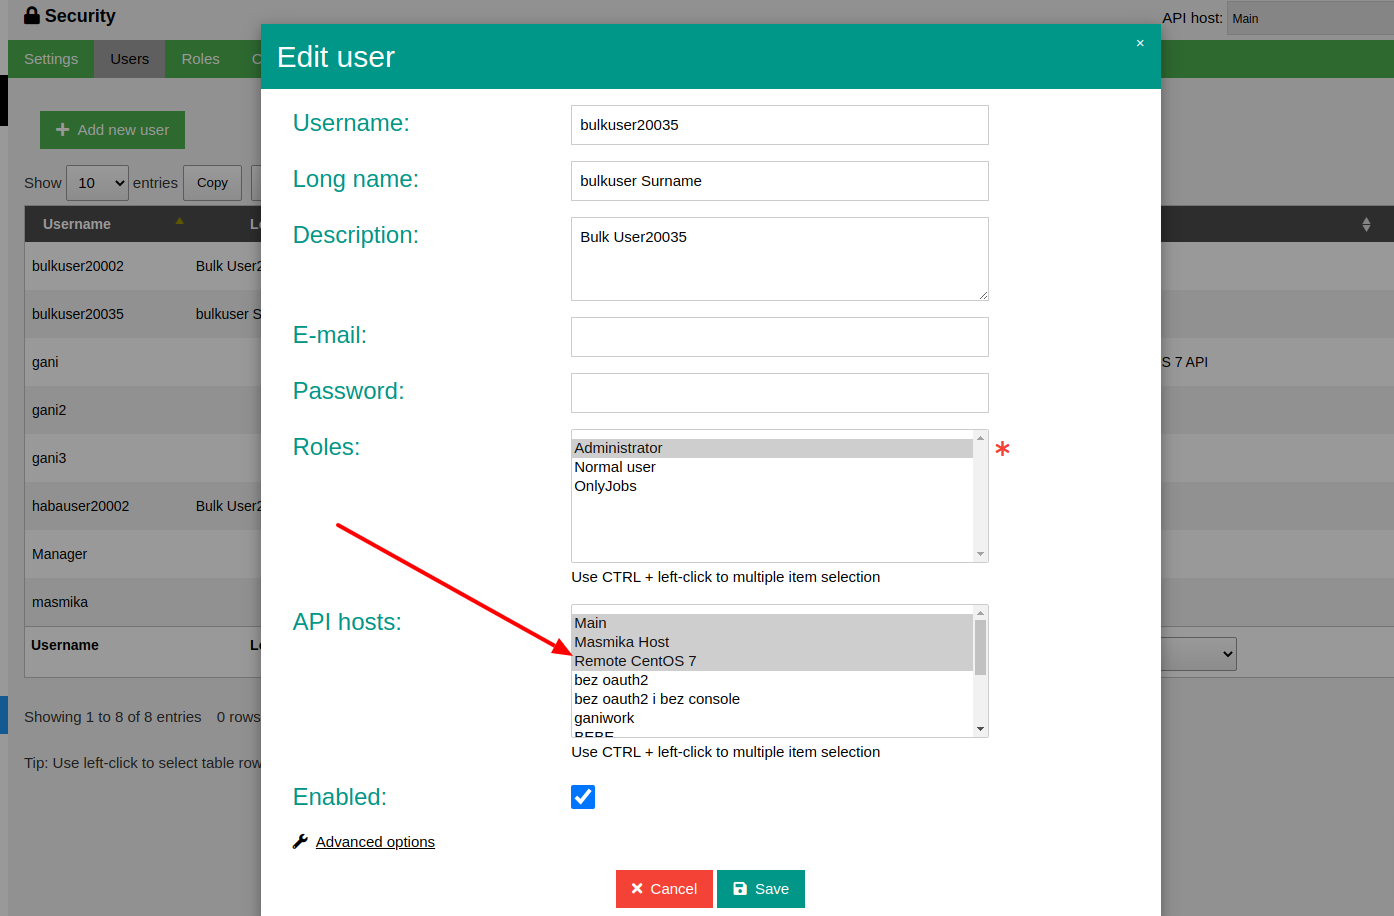The height and width of the screenshot is (916, 1394).
Task: Click the sort arrow on the Username column
Action: coord(180,221)
